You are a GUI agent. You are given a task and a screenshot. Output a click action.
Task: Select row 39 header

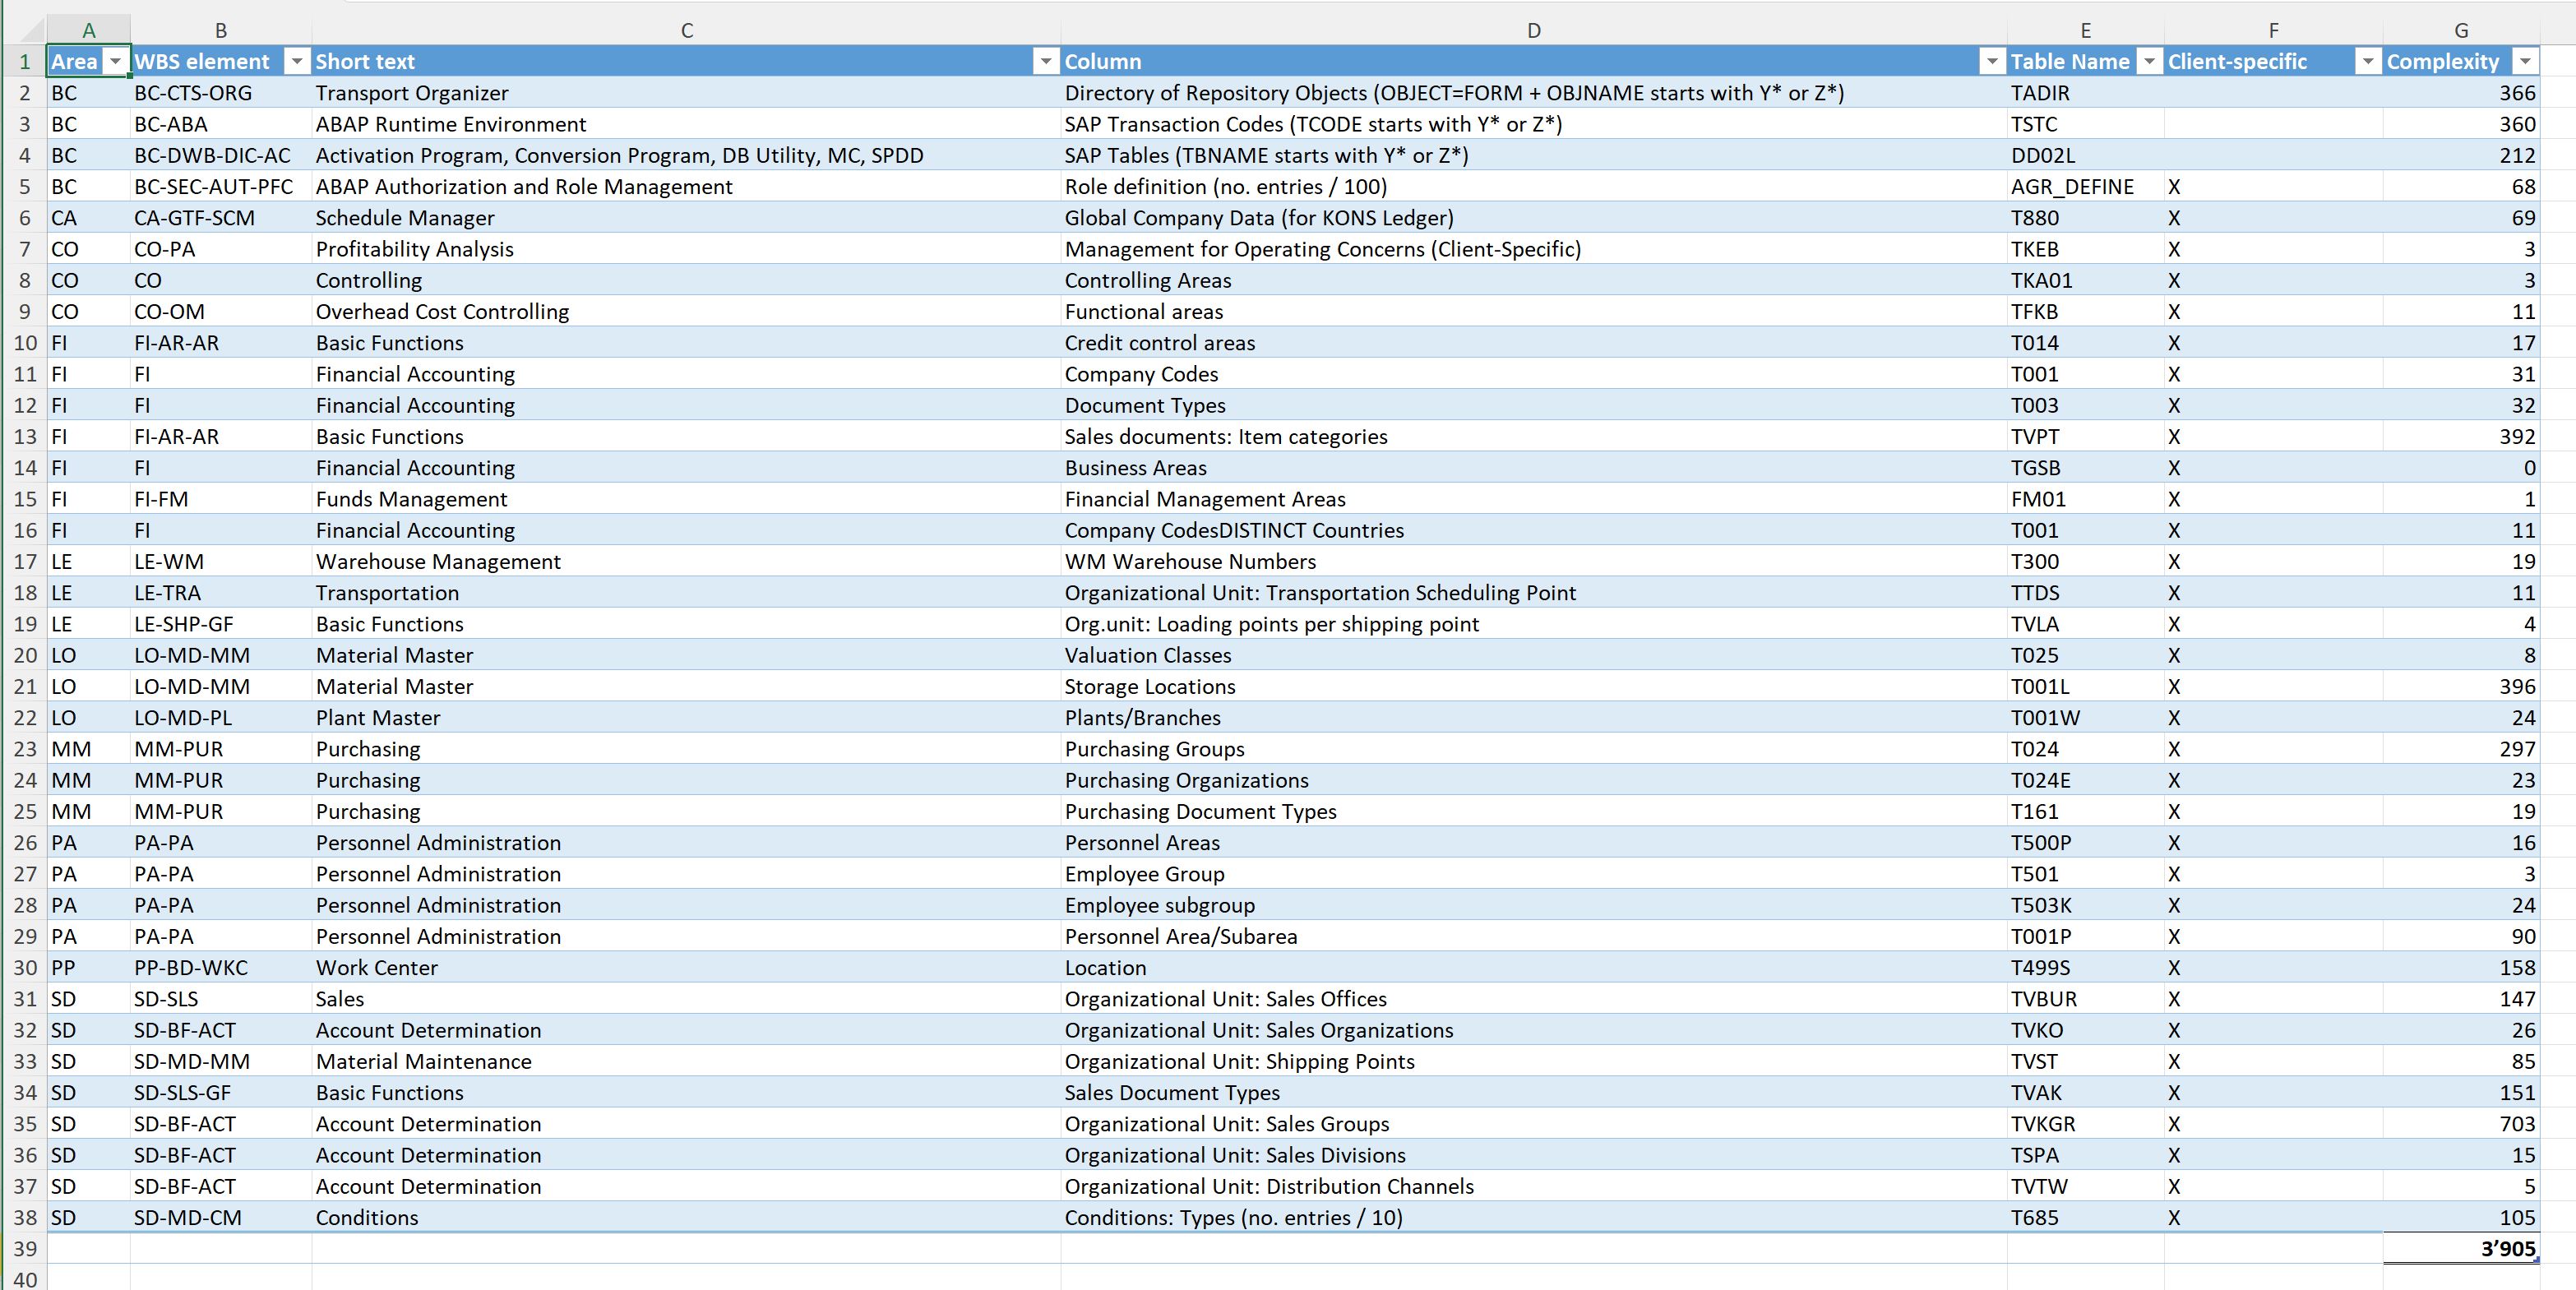pyautogui.click(x=24, y=1249)
